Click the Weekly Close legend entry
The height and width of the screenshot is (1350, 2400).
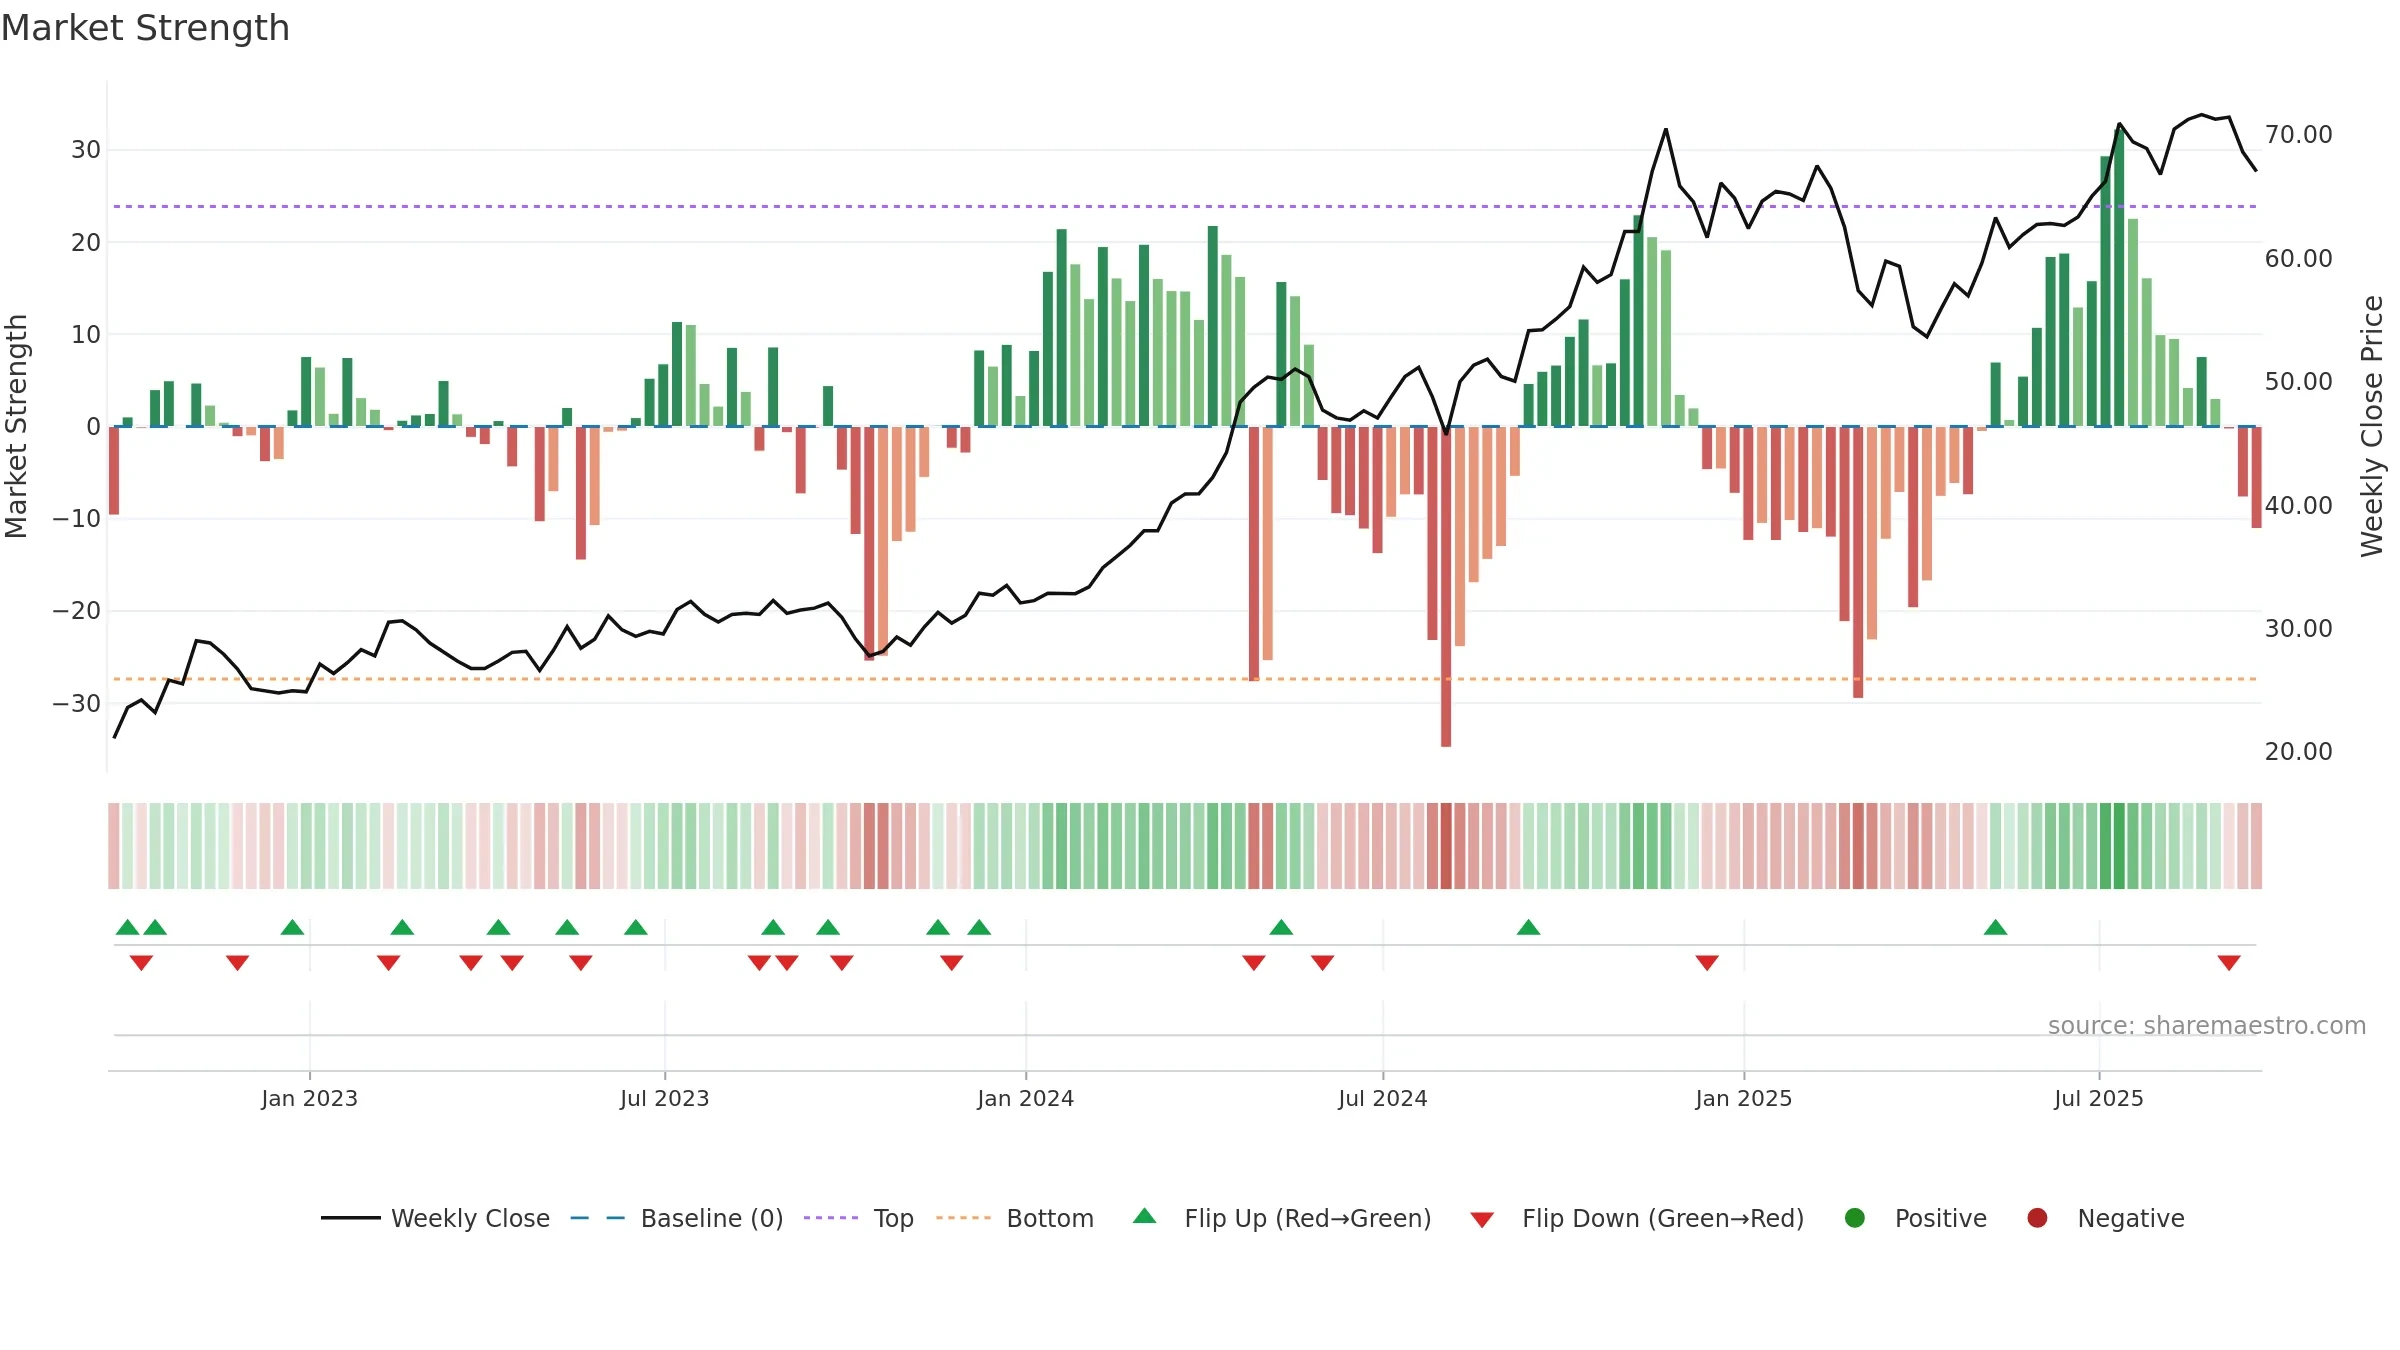coord(435,1218)
